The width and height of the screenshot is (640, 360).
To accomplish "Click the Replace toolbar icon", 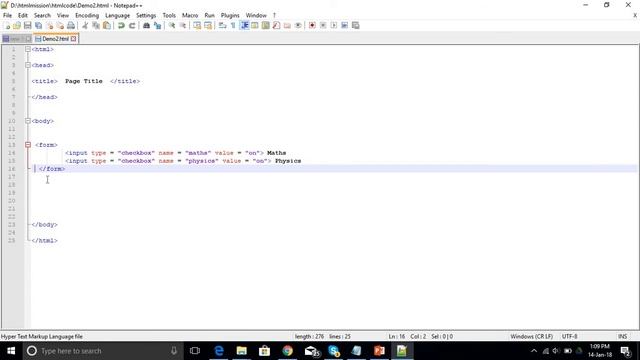I will [157, 25].
